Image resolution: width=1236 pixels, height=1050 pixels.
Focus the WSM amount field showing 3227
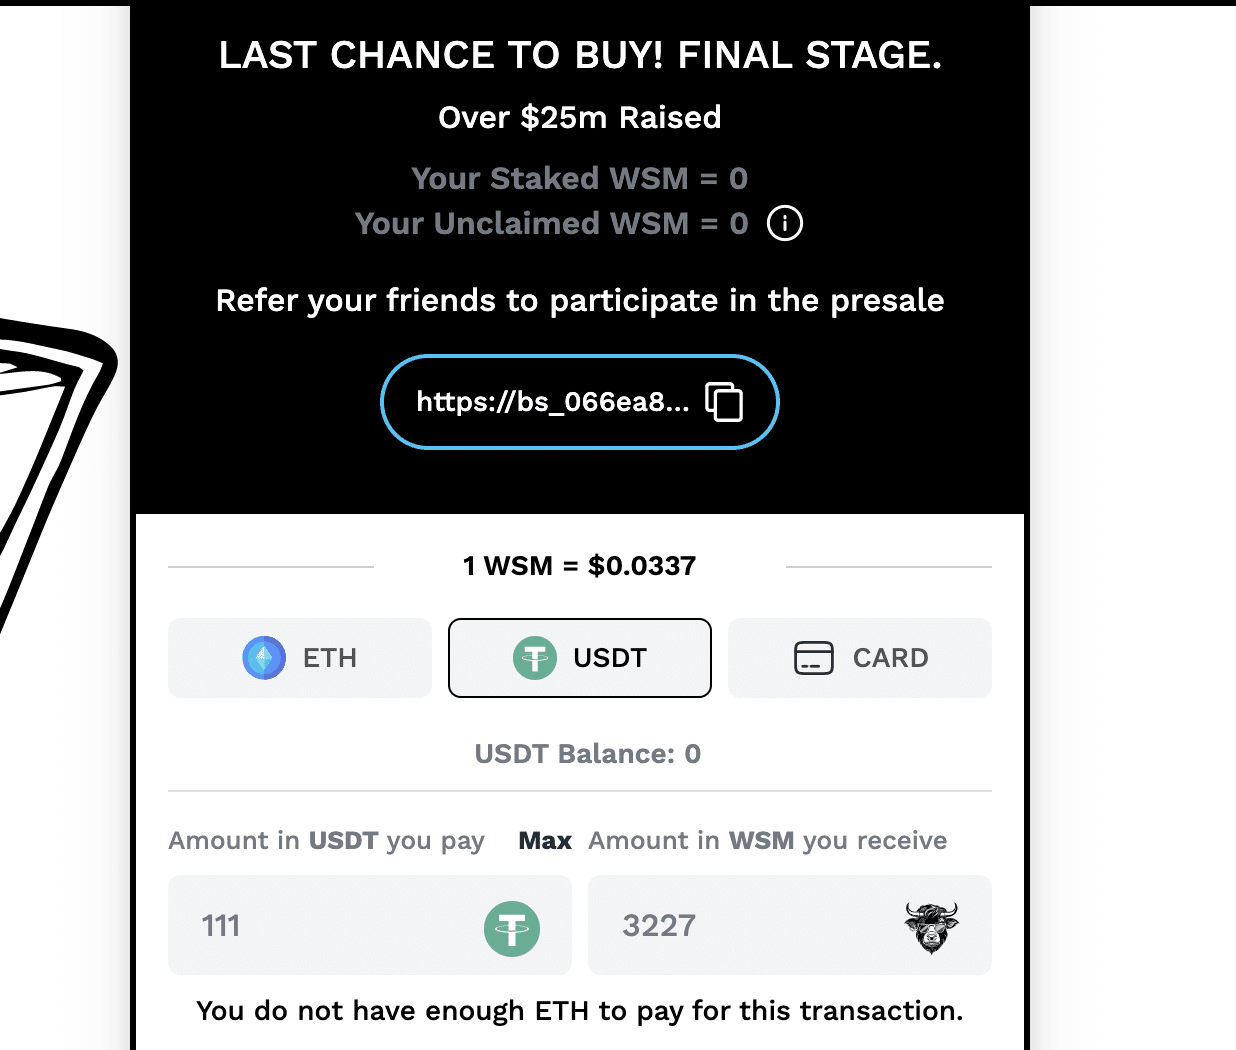[x=790, y=925]
